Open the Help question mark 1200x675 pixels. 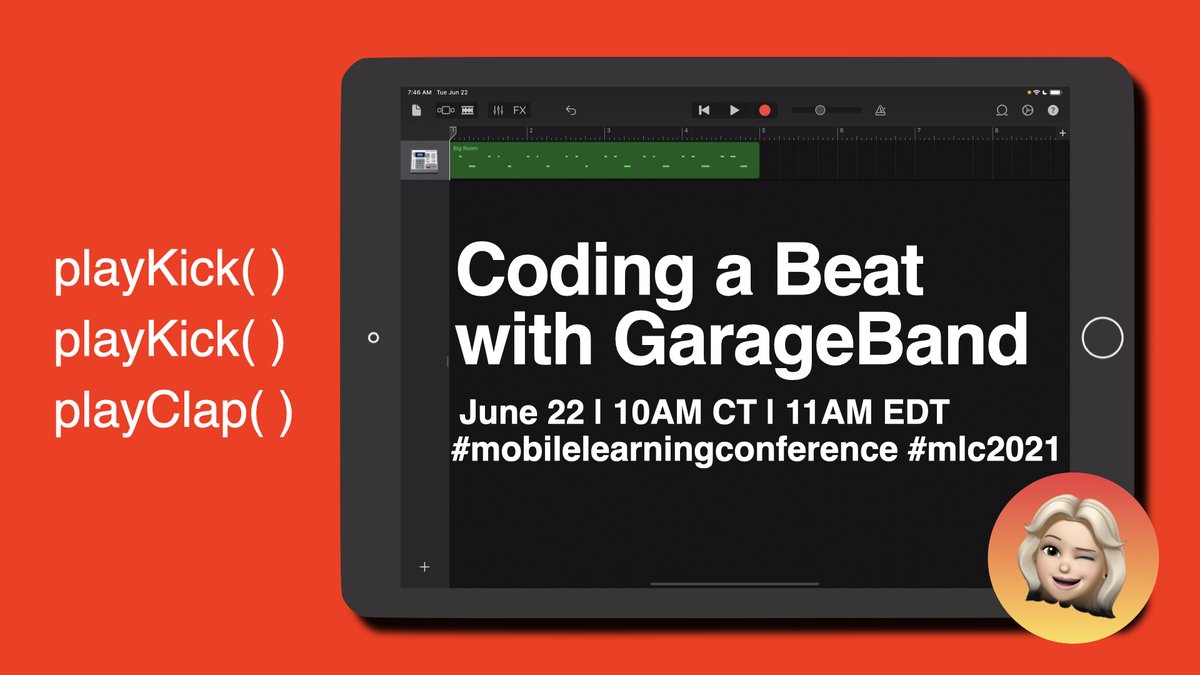pos(1053,110)
